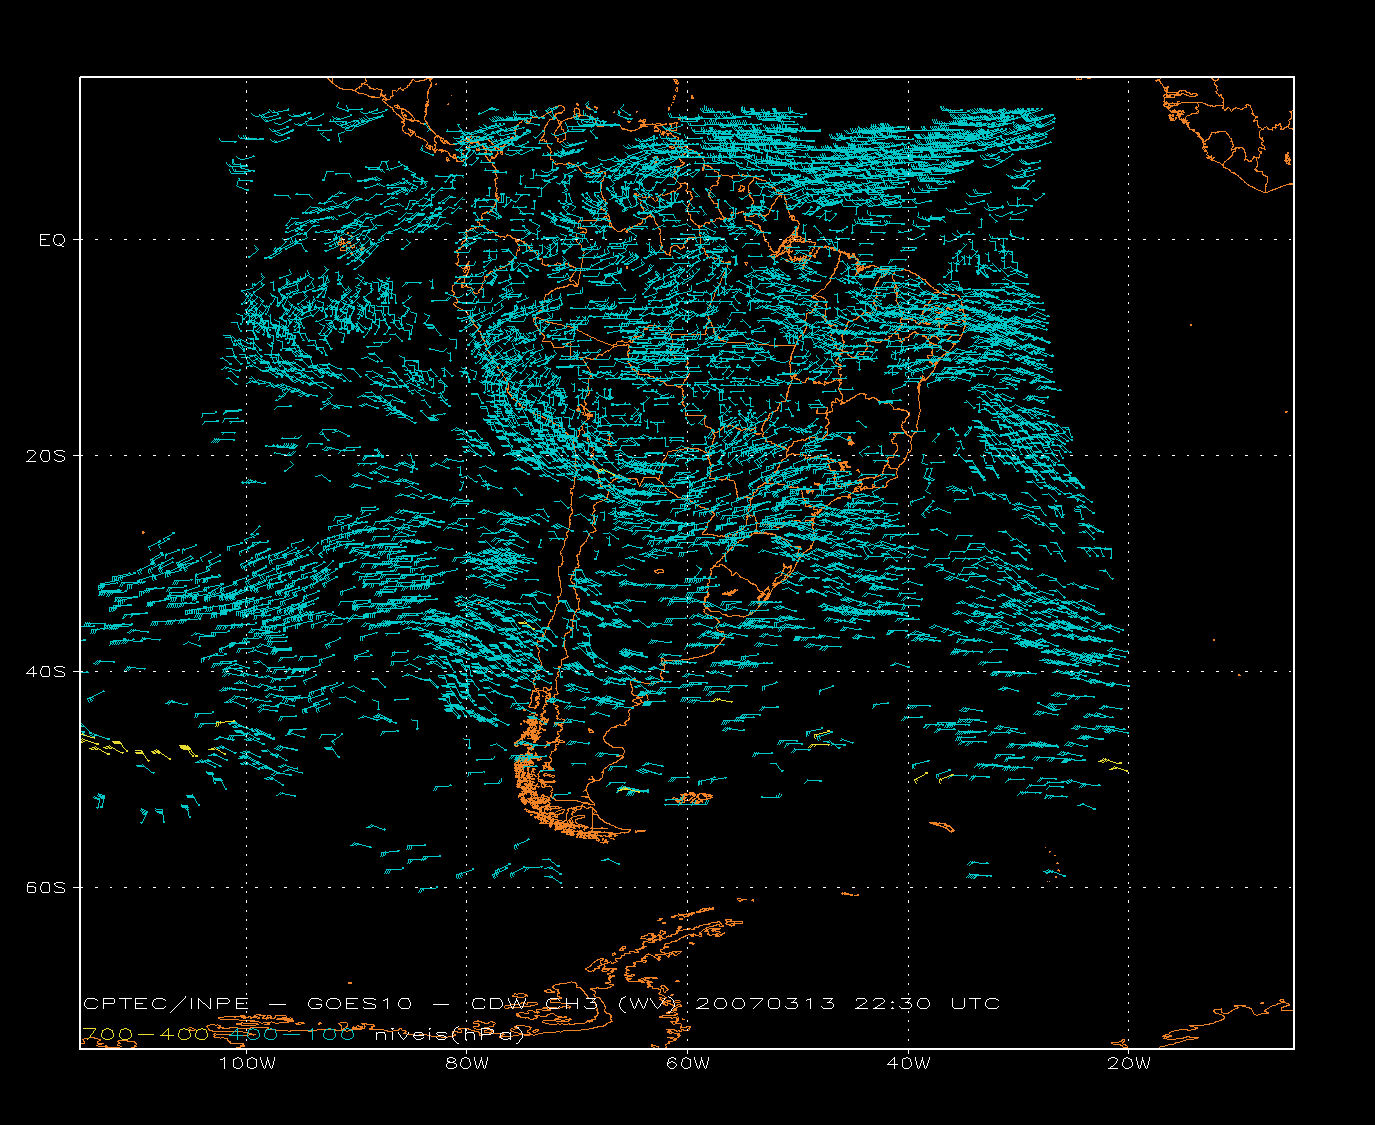Click the 20S latitude label
The width and height of the screenshot is (1375, 1125).
[x=45, y=456]
